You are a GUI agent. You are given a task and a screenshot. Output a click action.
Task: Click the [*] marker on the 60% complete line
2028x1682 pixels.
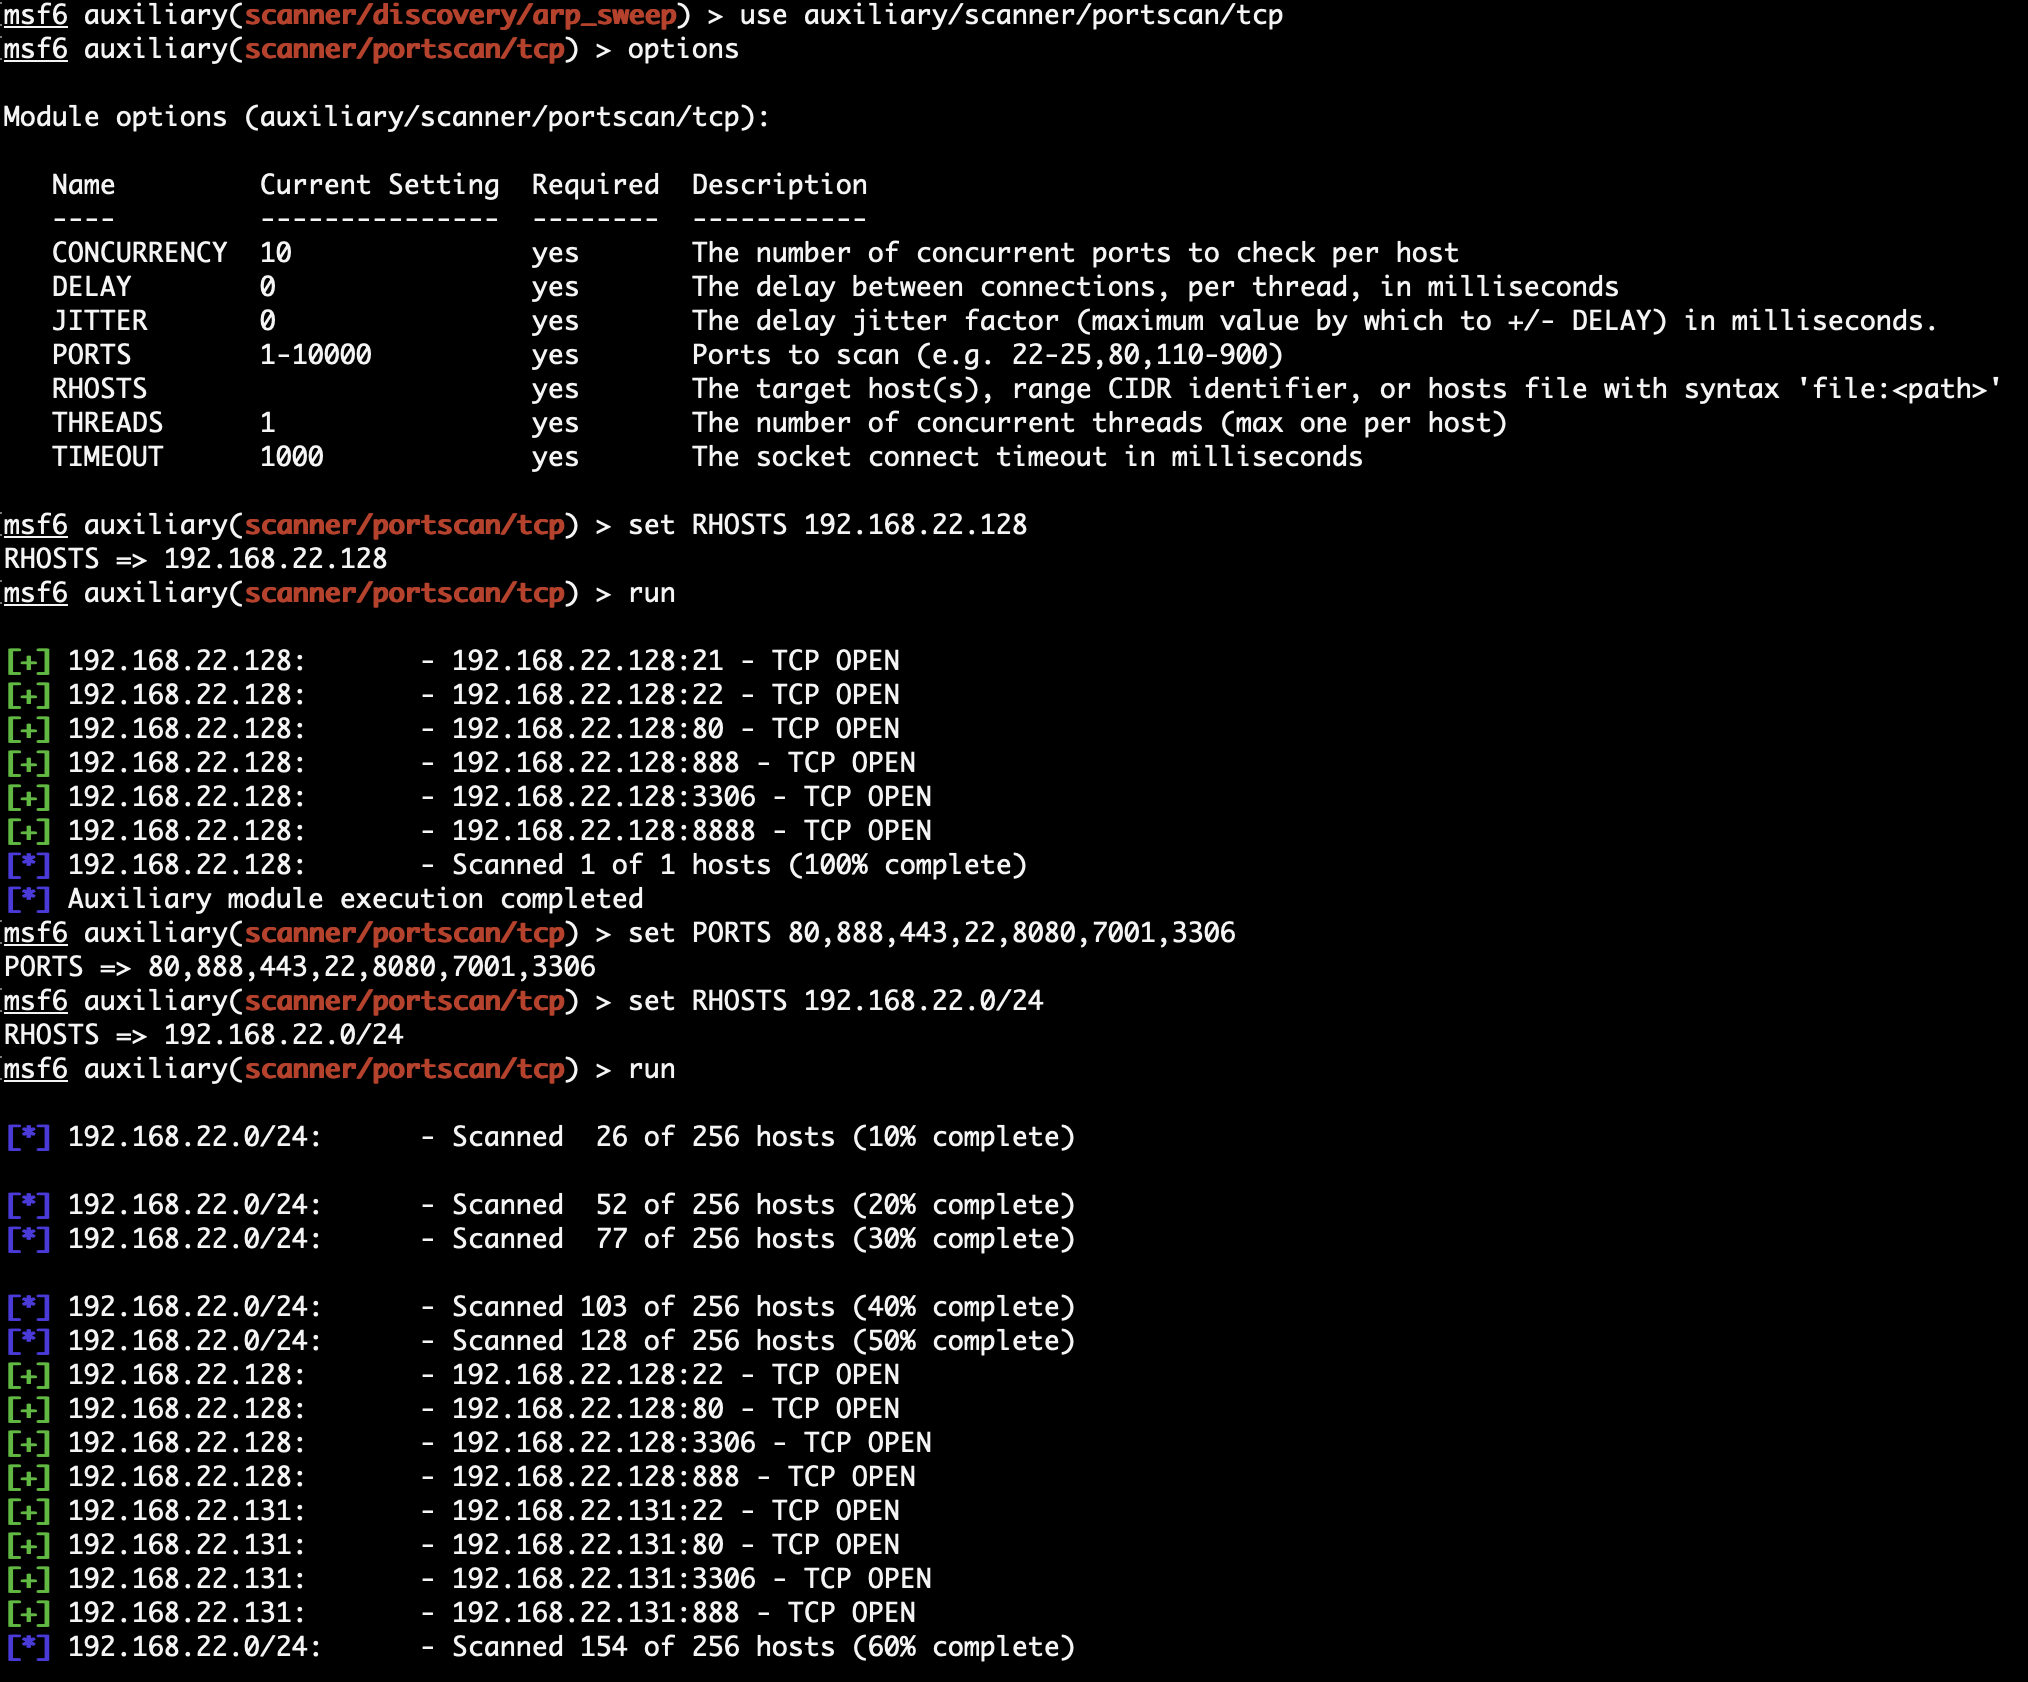point(28,1647)
